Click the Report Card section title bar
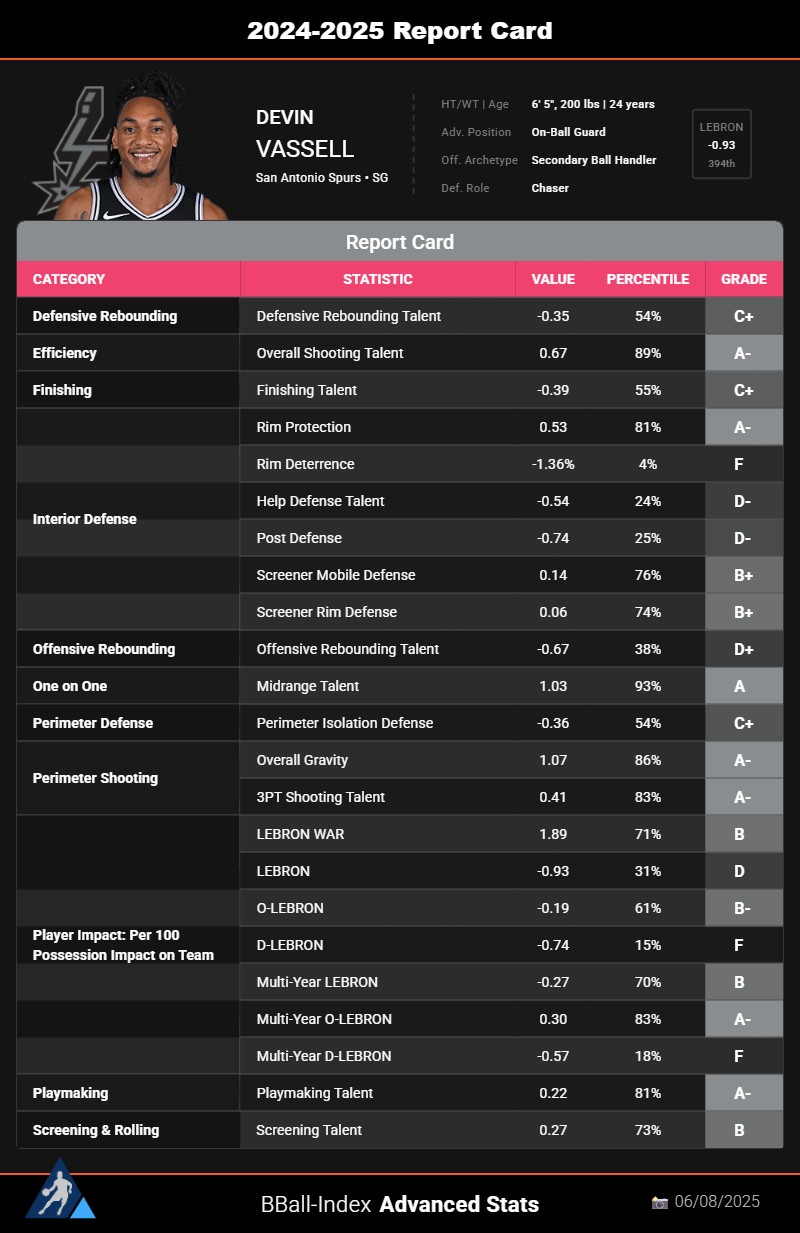 tap(400, 242)
